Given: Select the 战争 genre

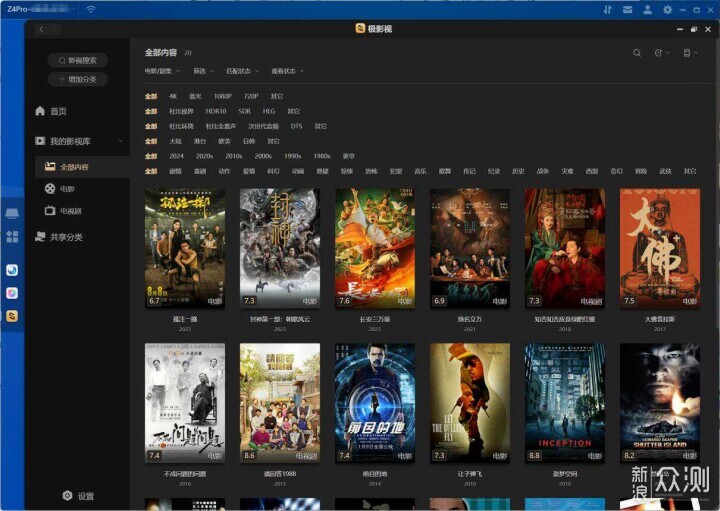Looking at the screenshot, I should 543,171.
